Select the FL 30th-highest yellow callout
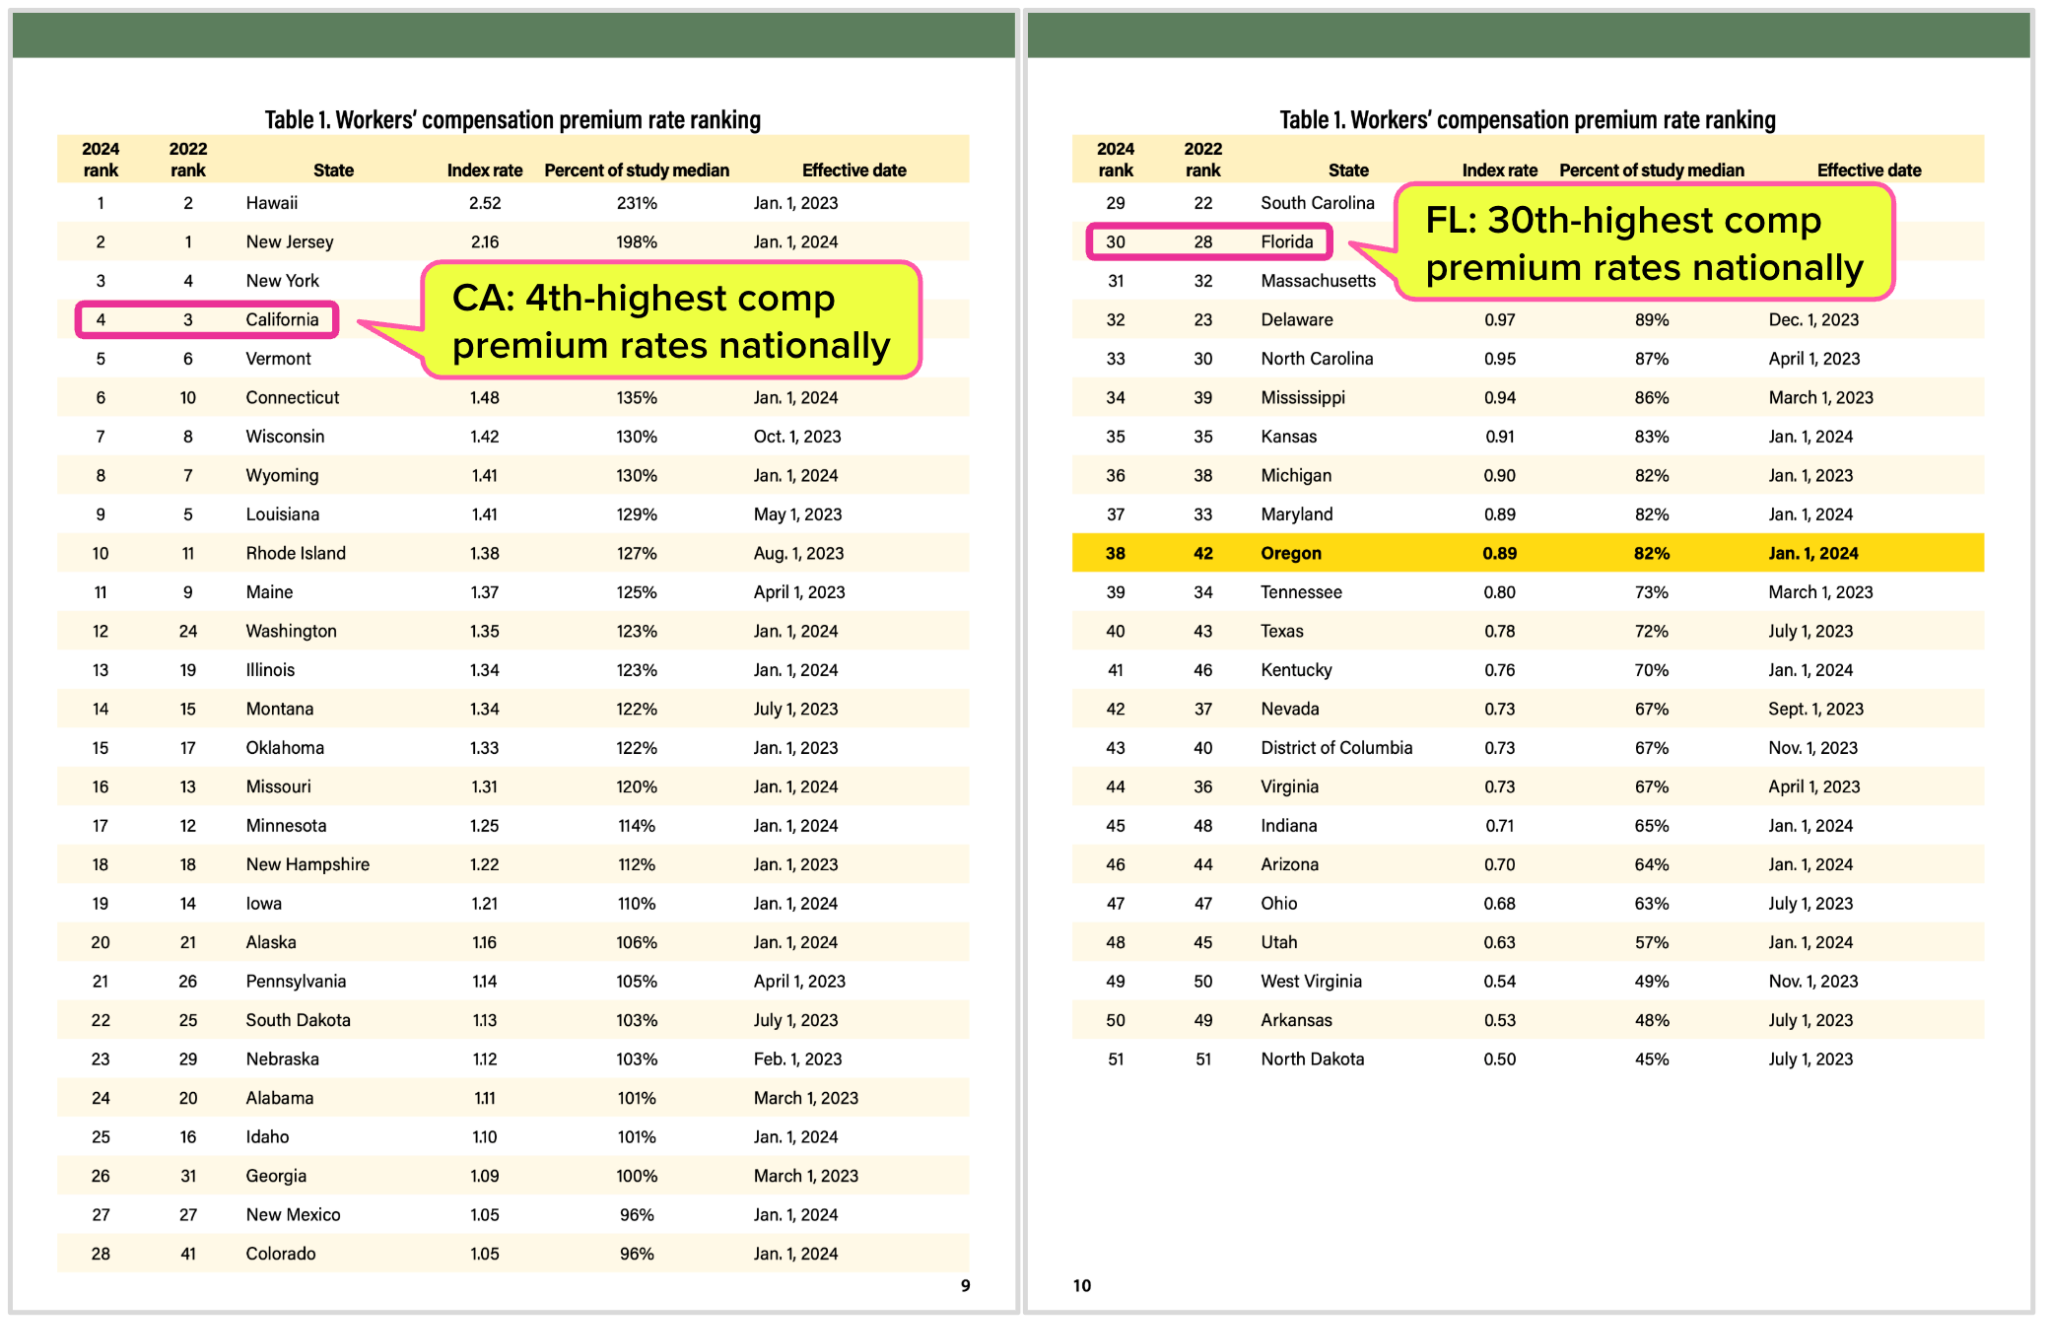The image size is (2048, 1327). (x=1644, y=243)
